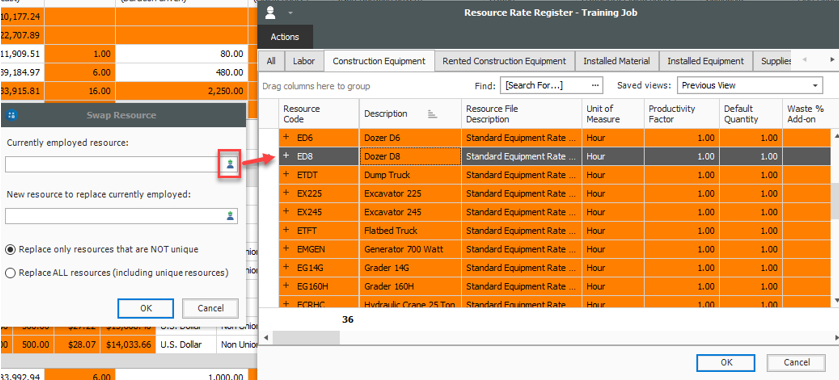Open the title bar quick-access dropdown arrow
This screenshot has height=380, width=839.
[291, 13]
